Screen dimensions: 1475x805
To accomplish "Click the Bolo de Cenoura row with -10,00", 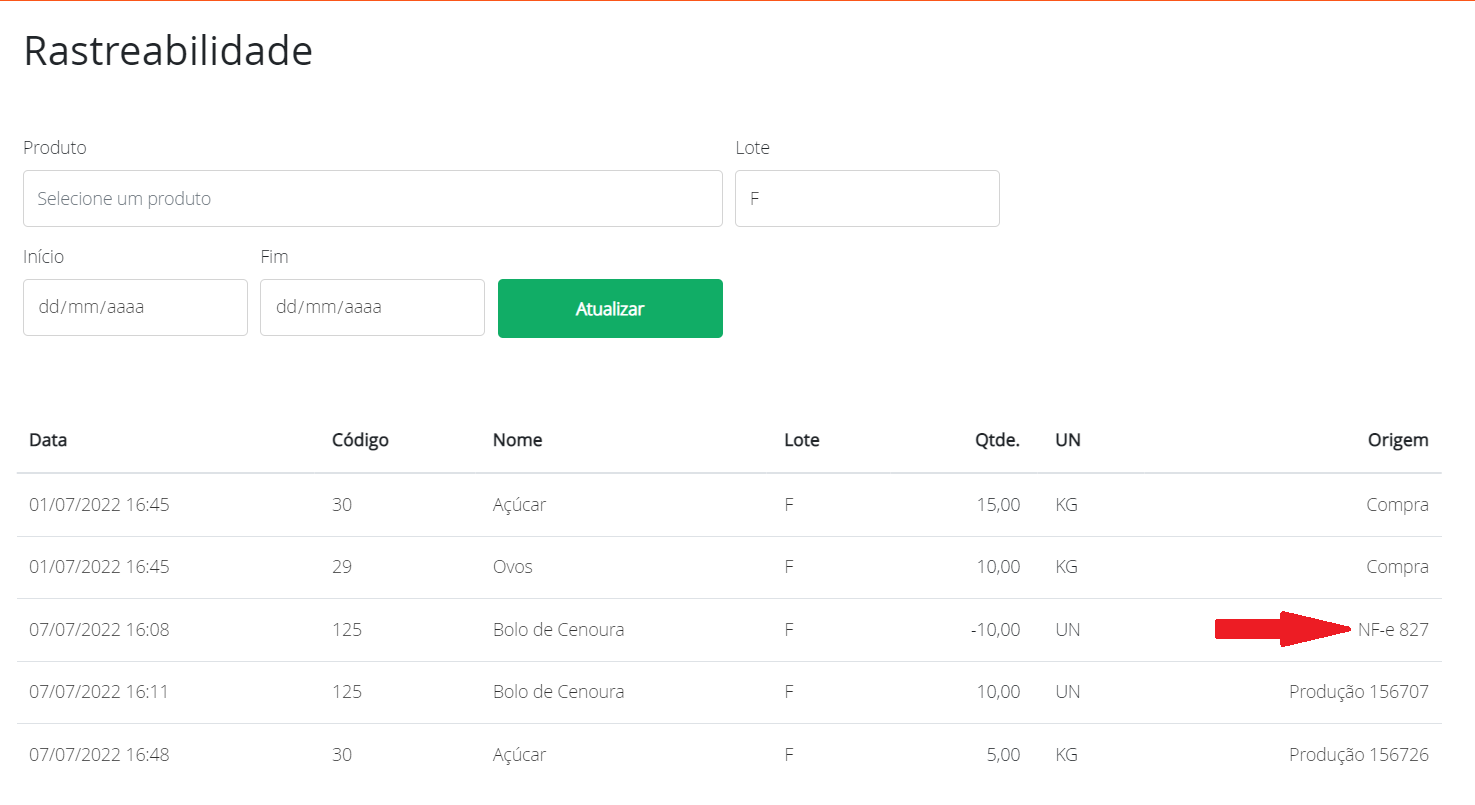I will click(x=558, y=630).
